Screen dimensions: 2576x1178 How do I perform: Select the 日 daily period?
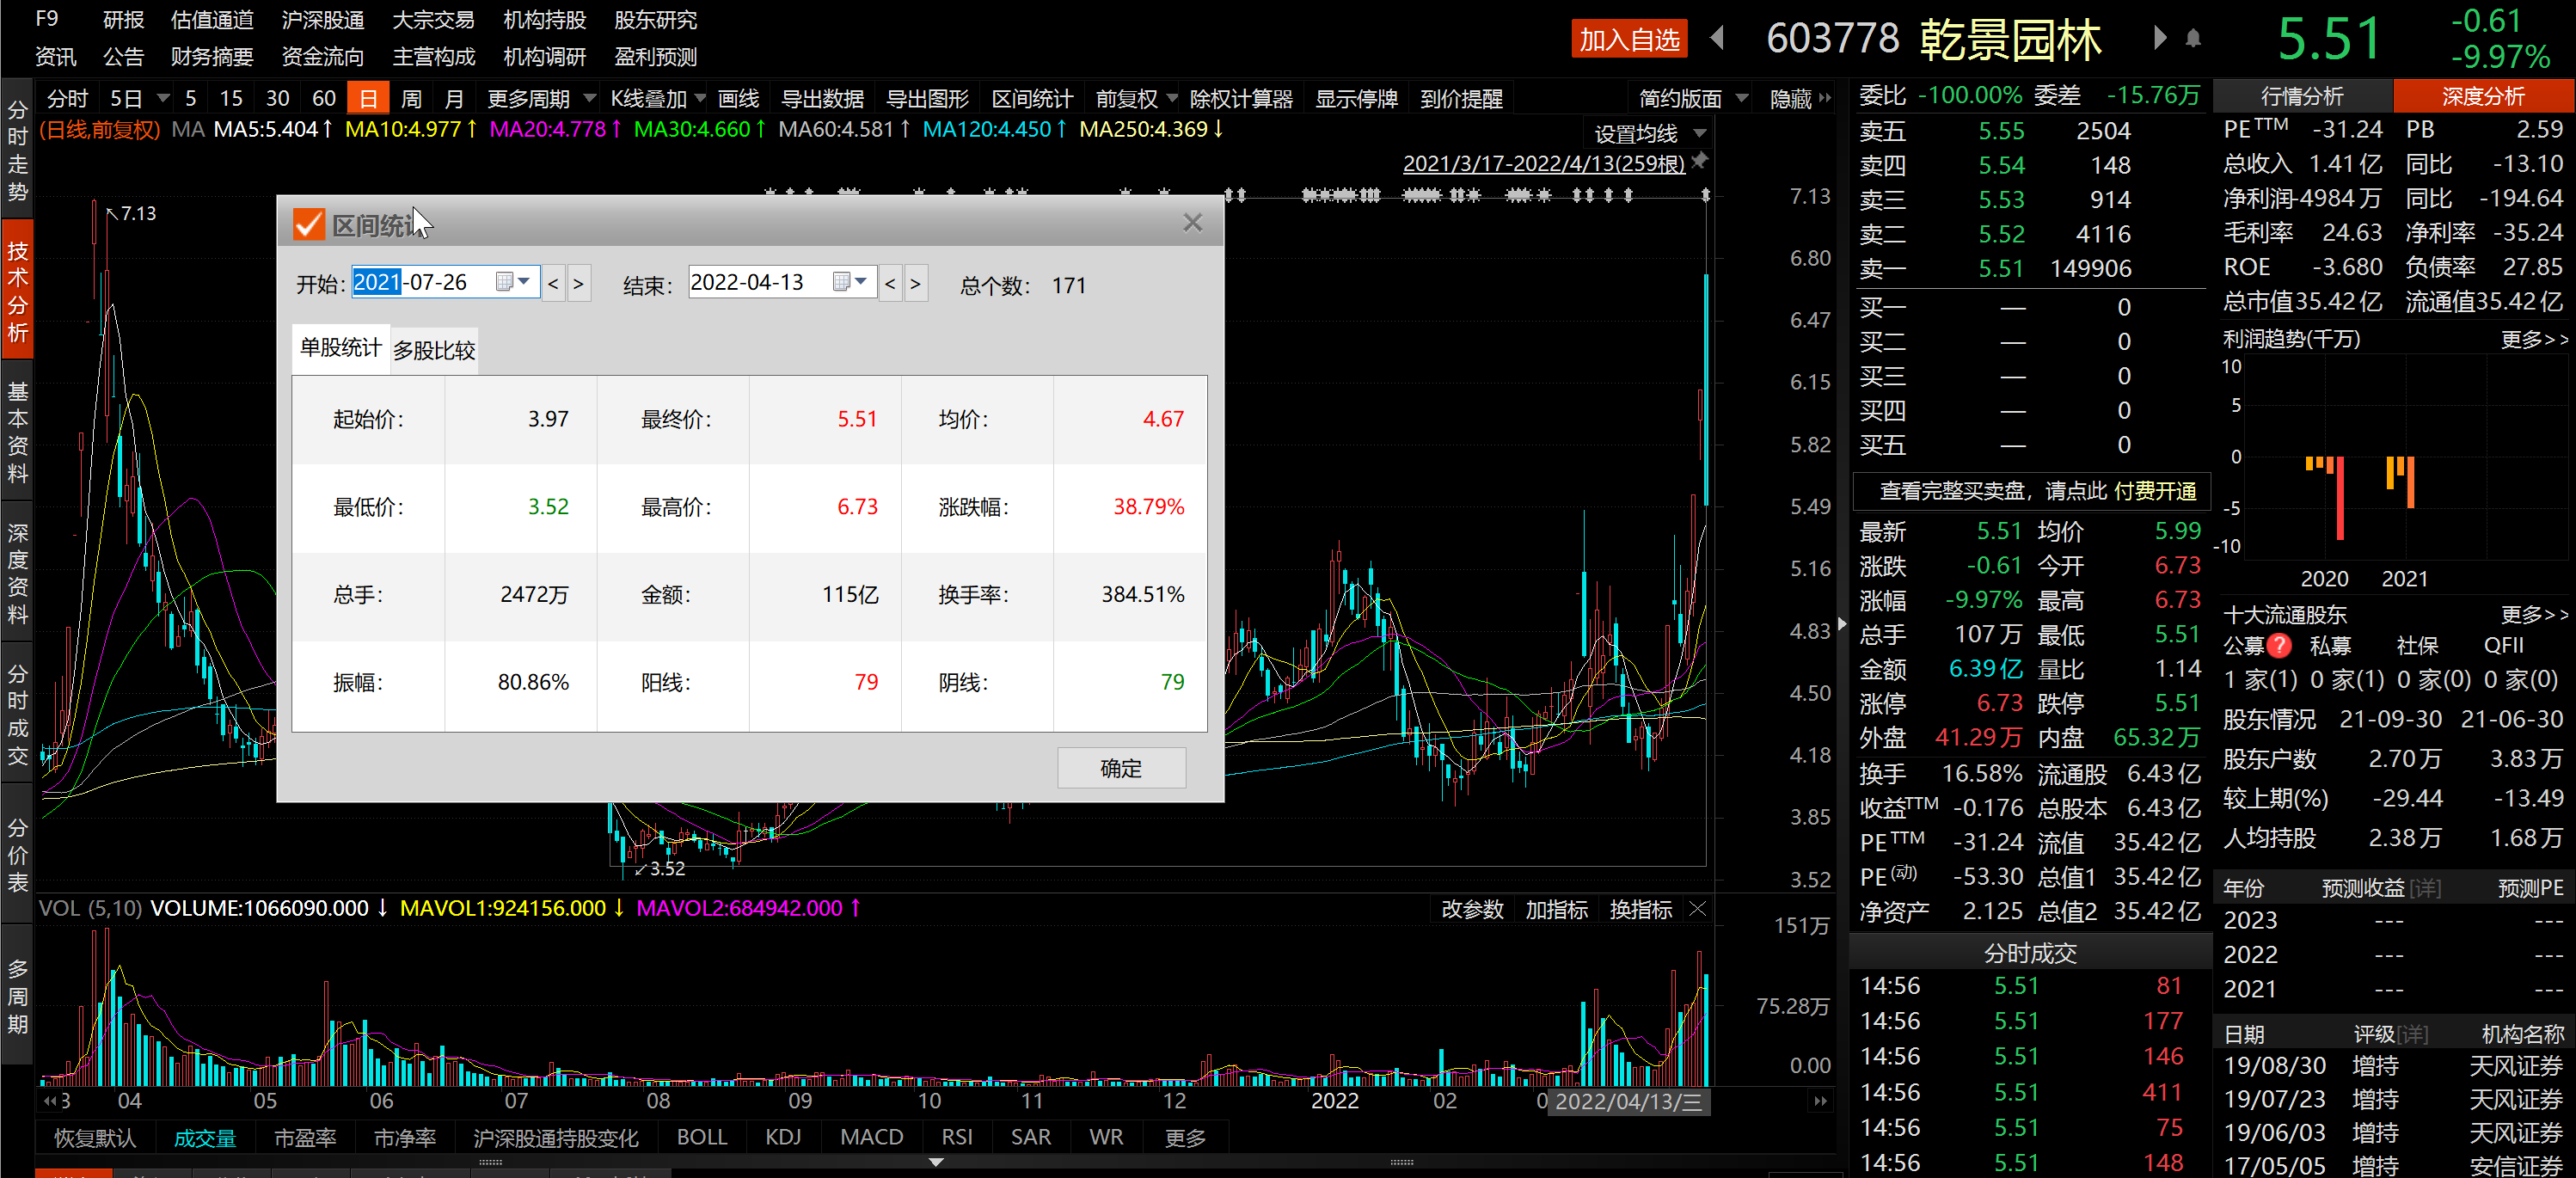368,98
